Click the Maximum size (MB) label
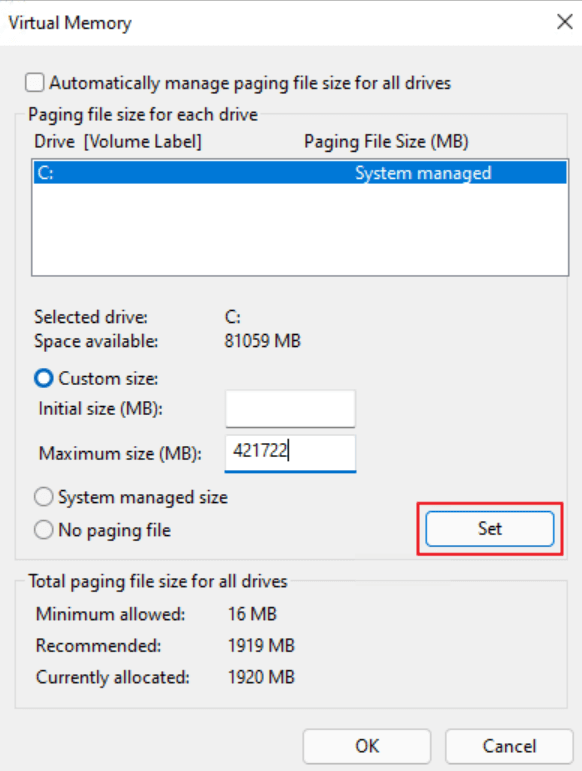 (x=120, y=453)
